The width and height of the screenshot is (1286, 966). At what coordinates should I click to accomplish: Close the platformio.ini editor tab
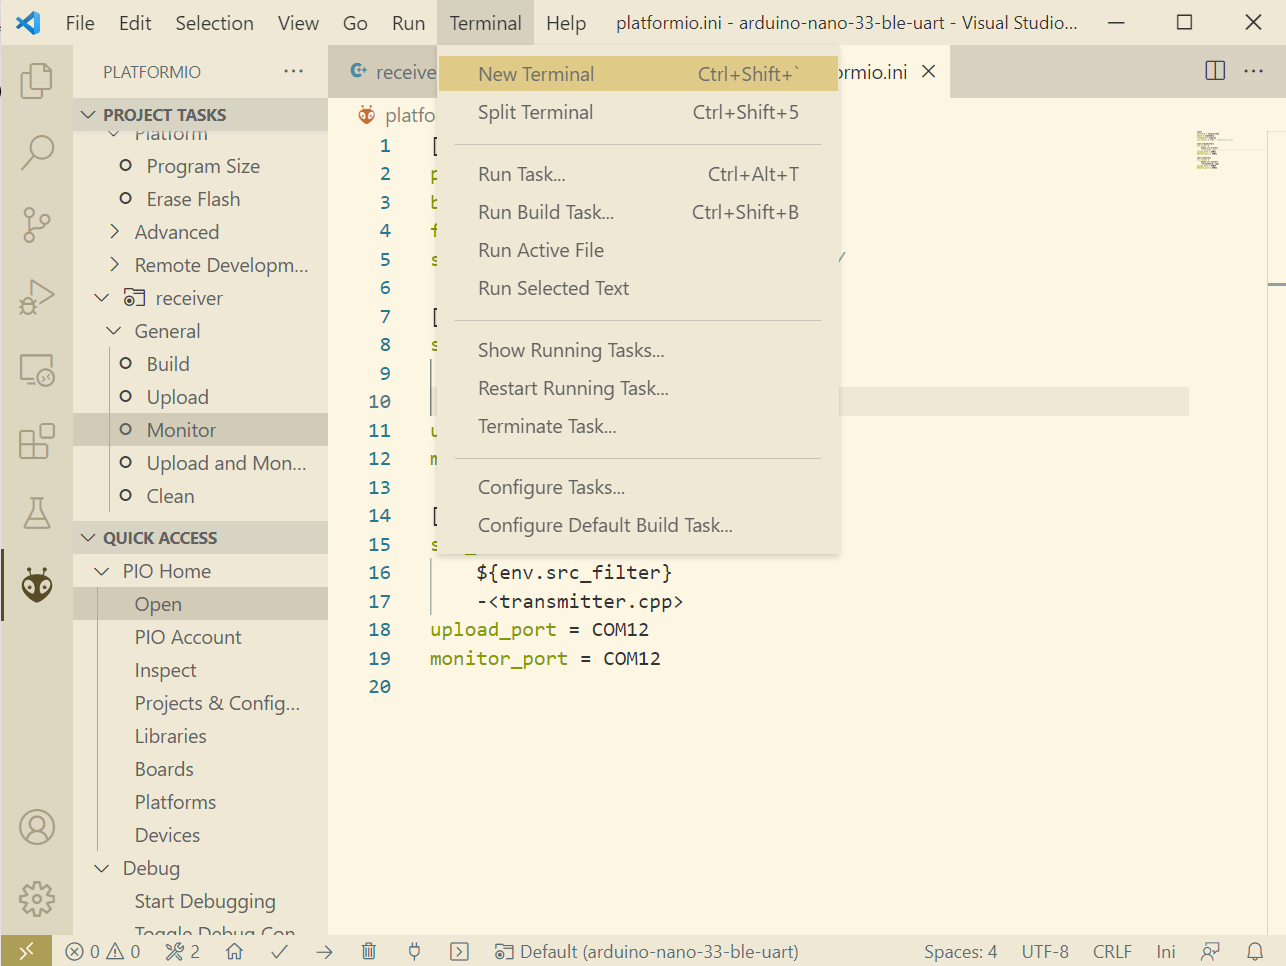coord(928,71)
